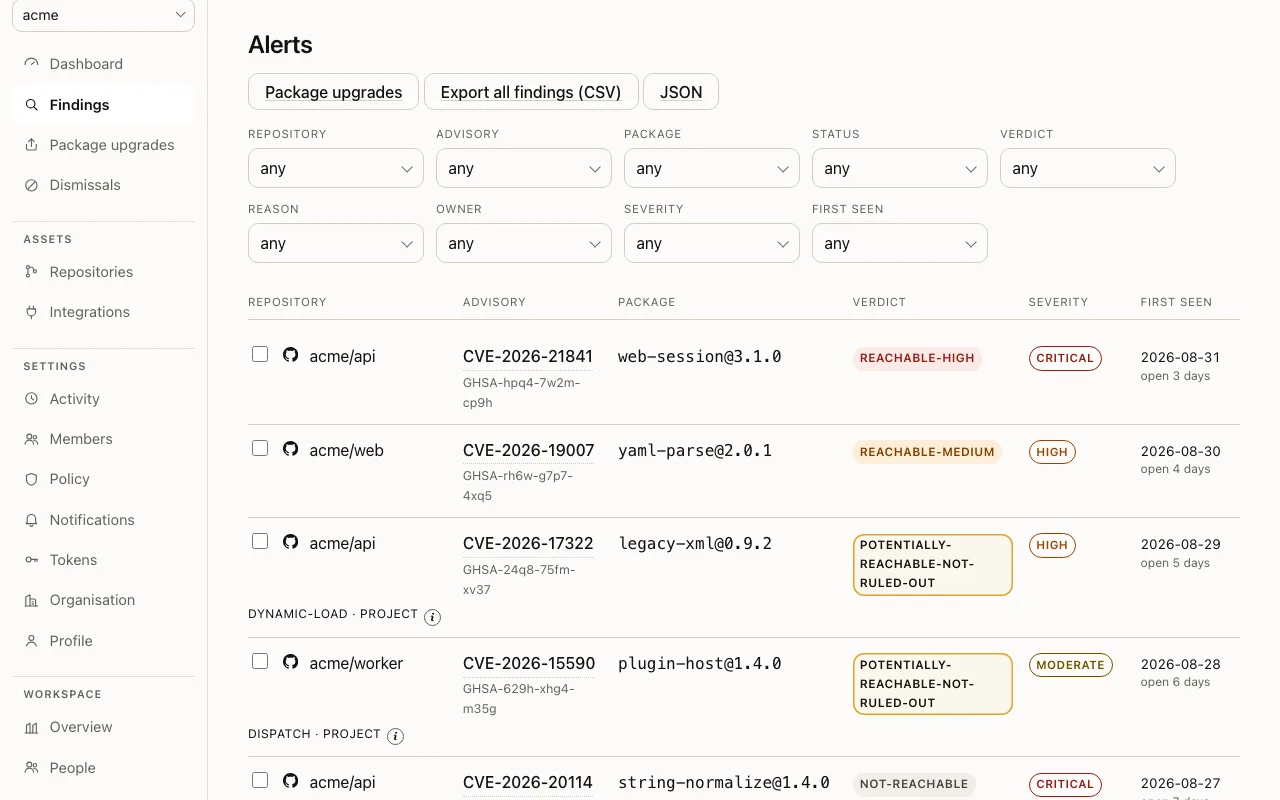The width and height of the screenshot is (1280, 800).
Task: Click the GitHub icon in the CVE-2026-21841 row
Action: (290, 355)
